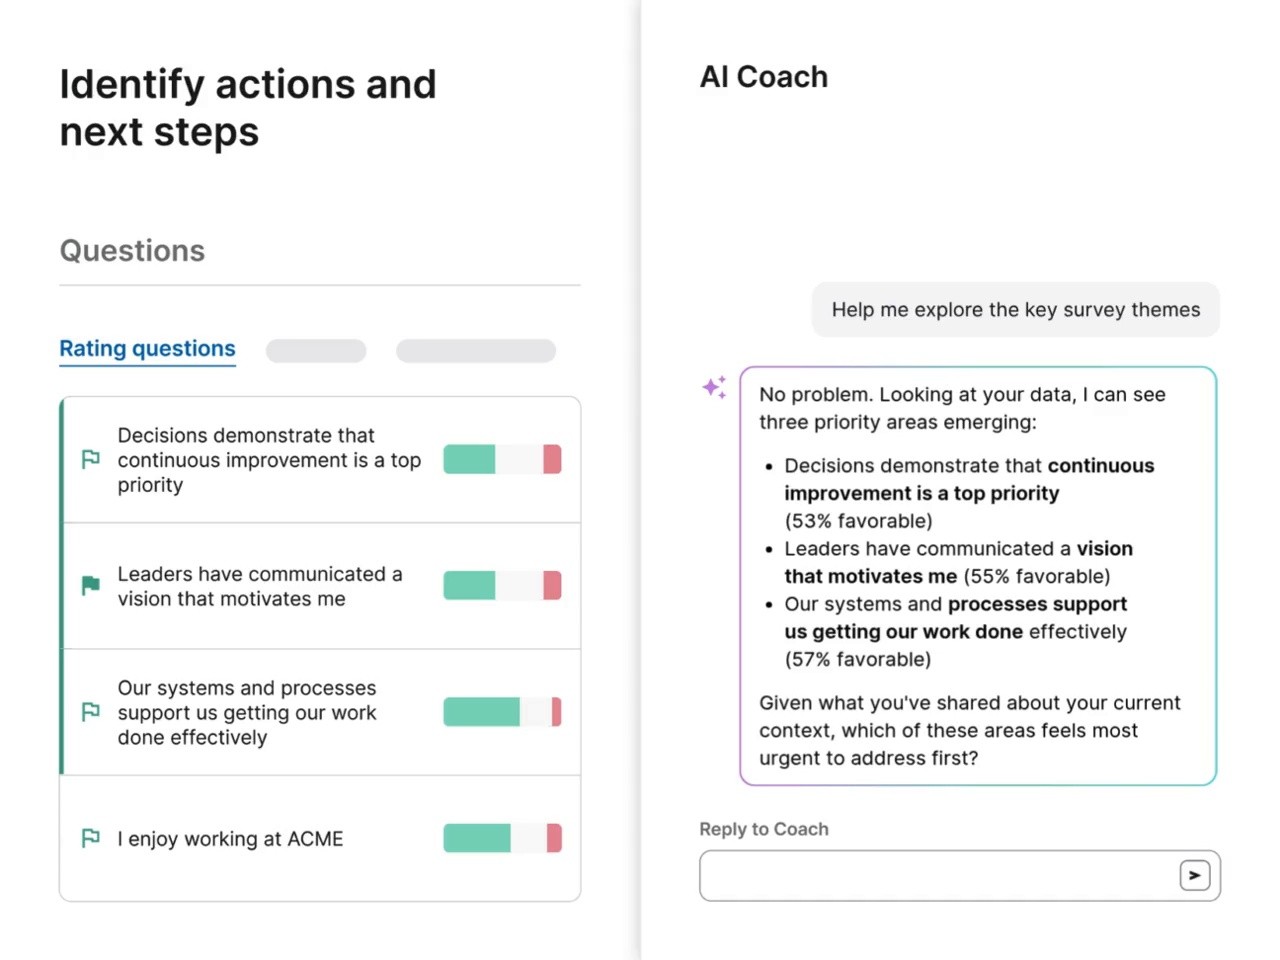Select the second placeholder tab
This screenshot has height=960, width=1280.
click(x=316, y=351)
